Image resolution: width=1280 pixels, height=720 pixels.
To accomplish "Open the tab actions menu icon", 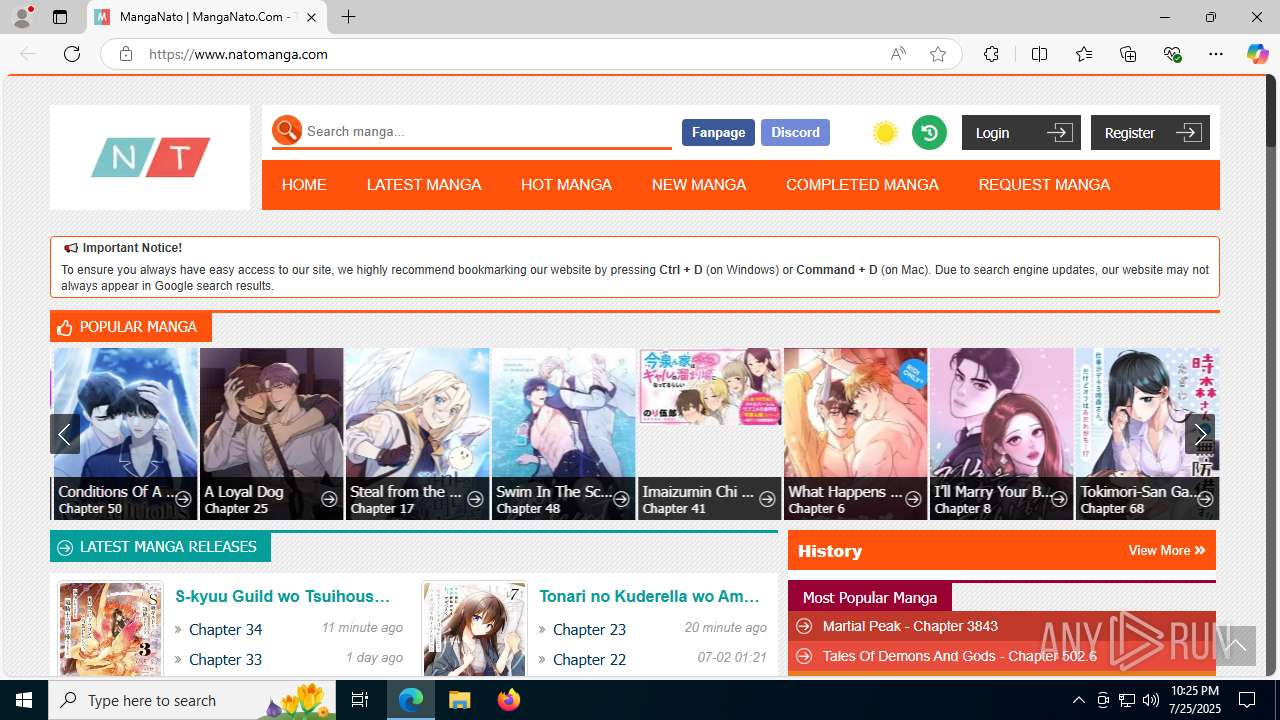I will (x=60, y=17).
